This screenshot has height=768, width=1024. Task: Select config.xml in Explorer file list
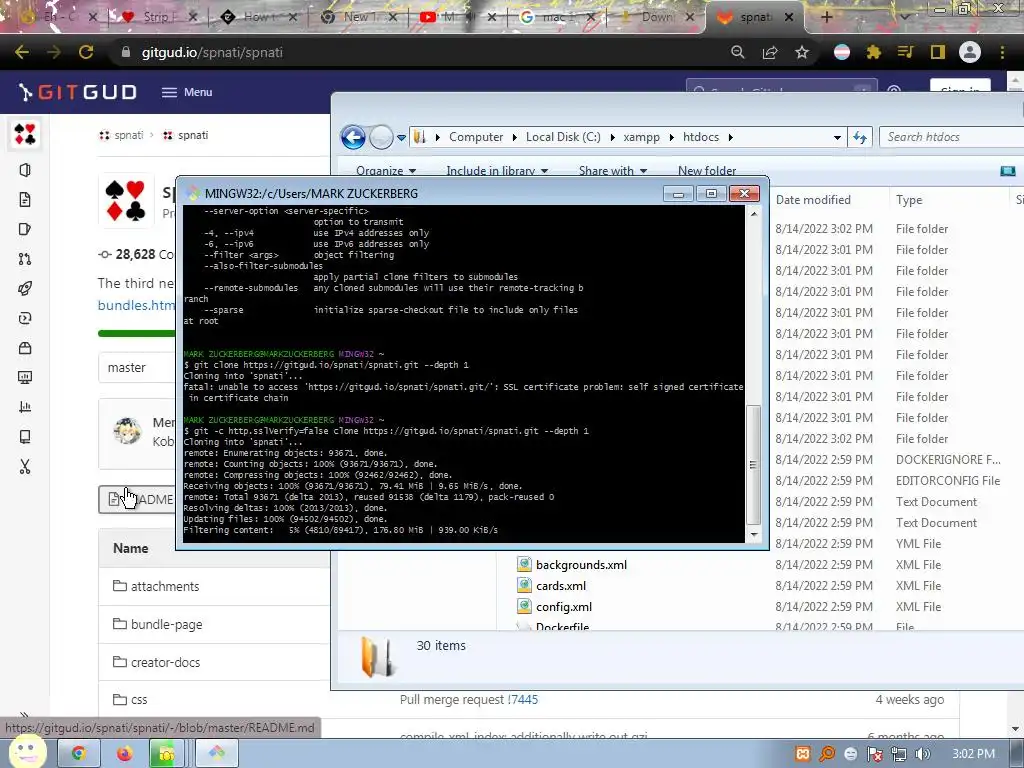pyautogui.click(x=564, y=607)
